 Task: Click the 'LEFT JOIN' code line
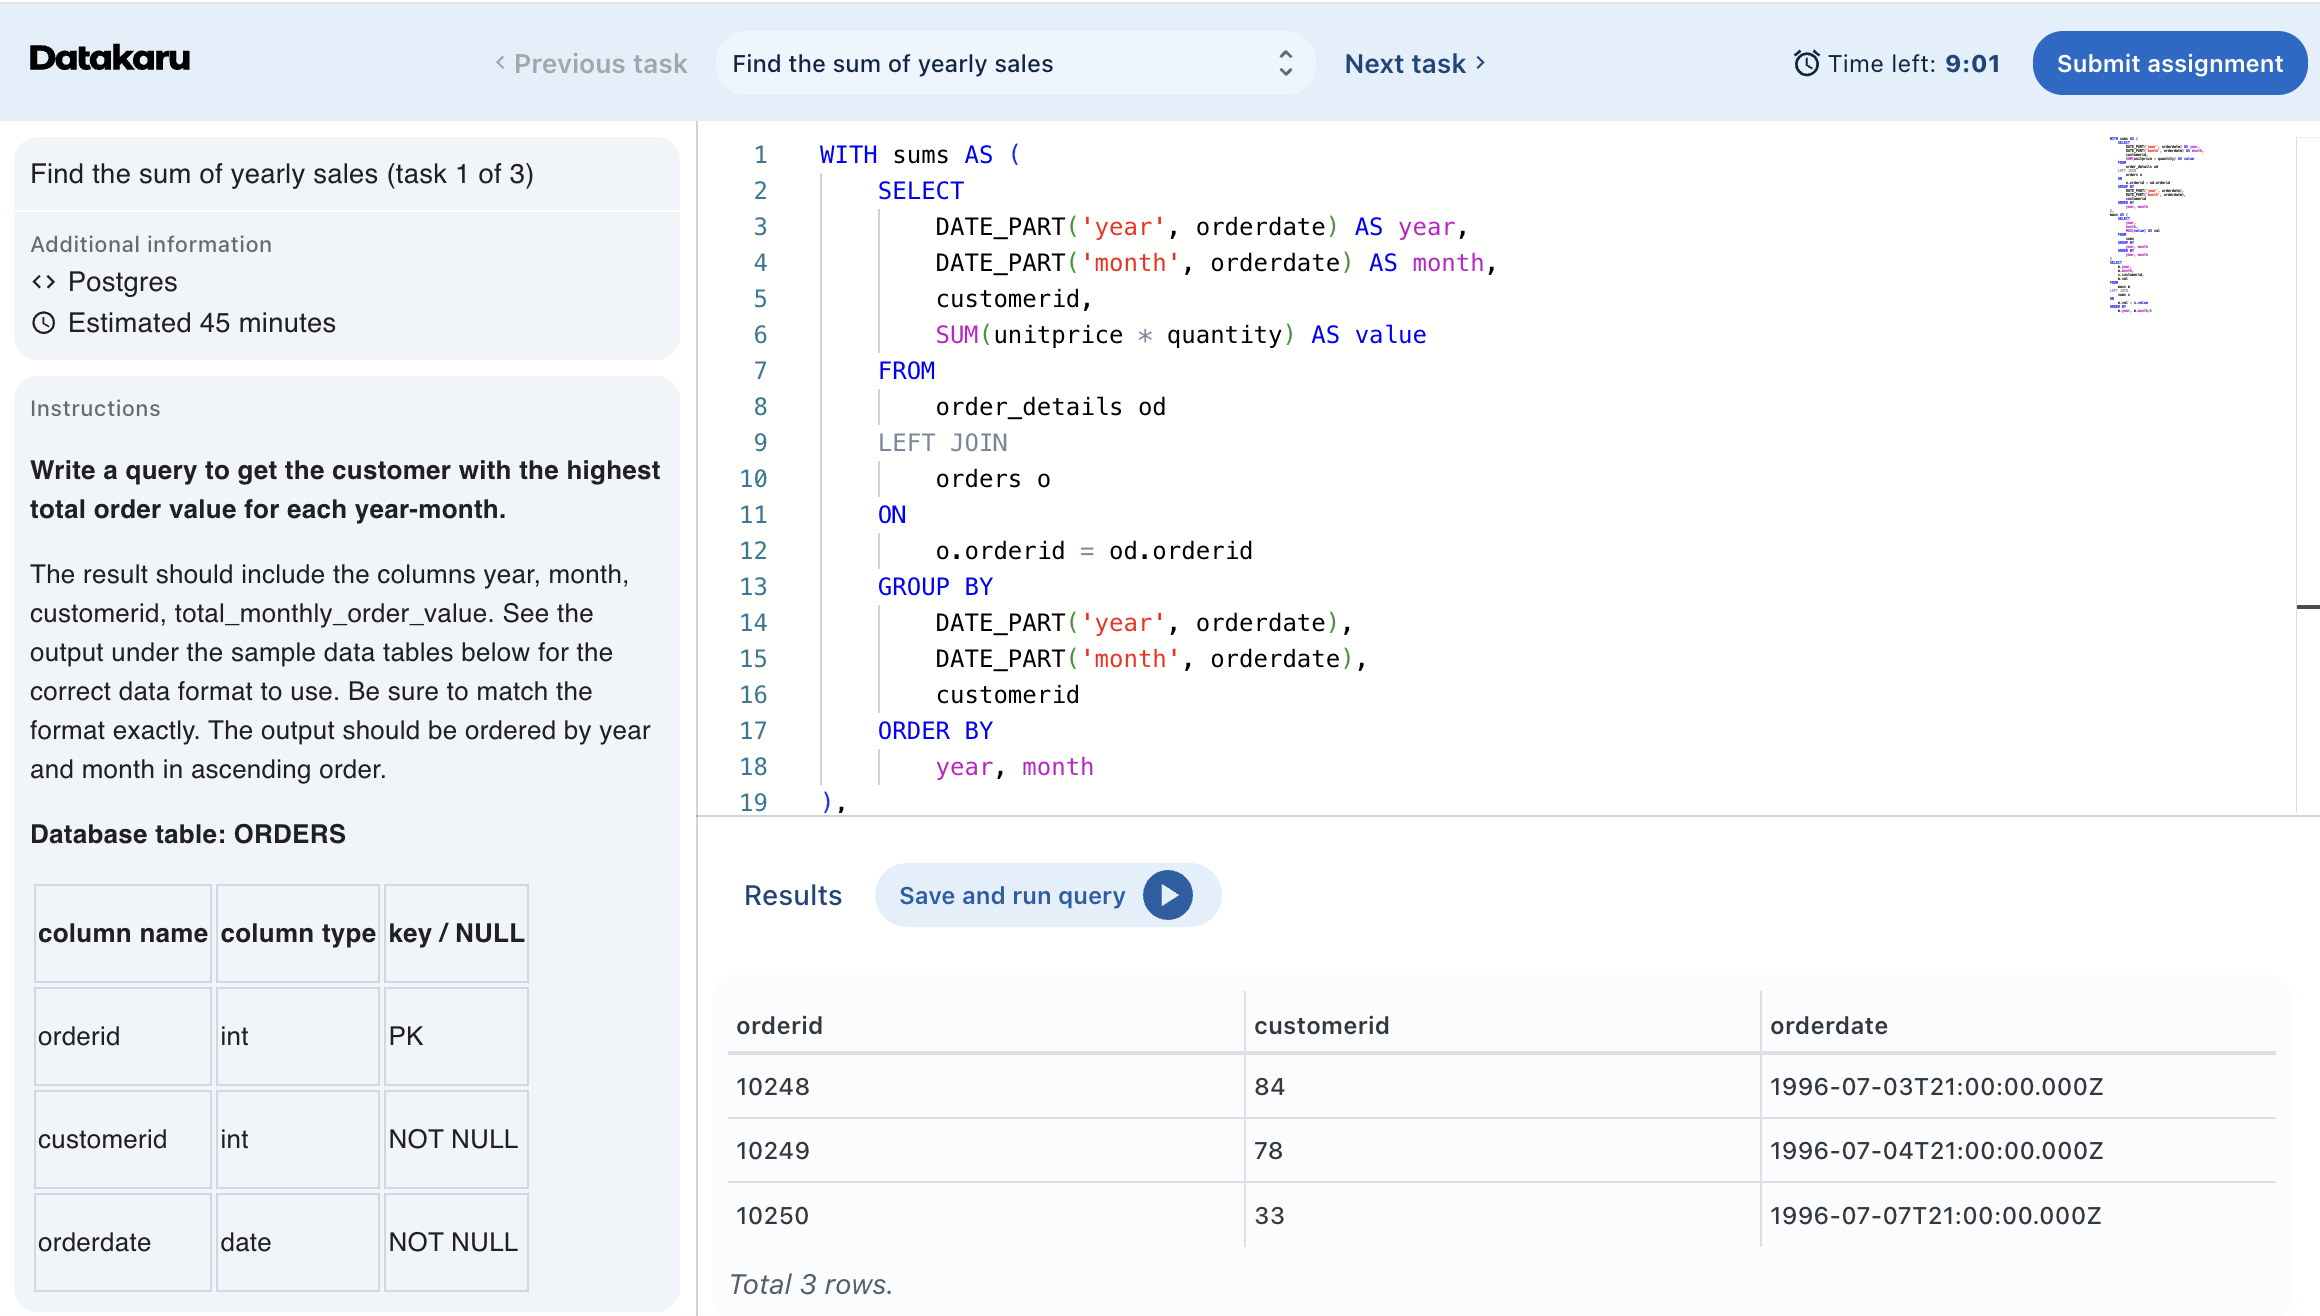pyautogui.click(x=942, y=443)
